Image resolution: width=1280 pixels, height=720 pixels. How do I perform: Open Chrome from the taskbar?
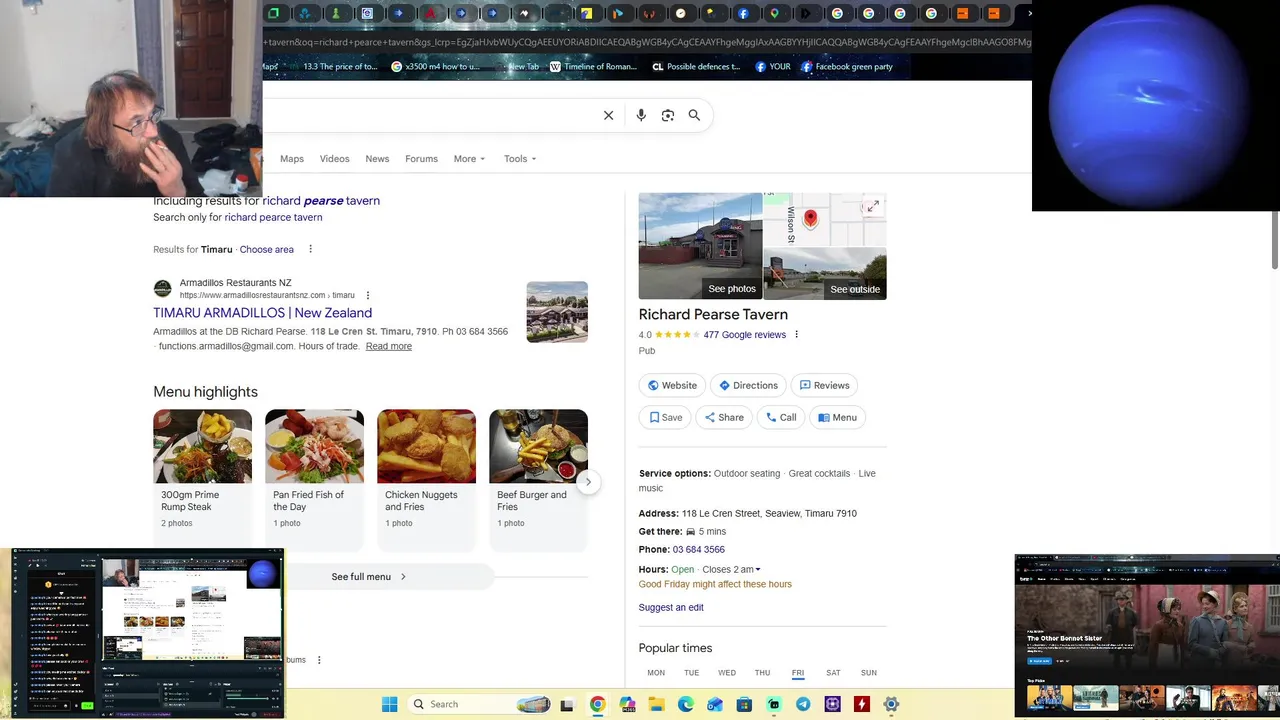click(x=597, y=704)
